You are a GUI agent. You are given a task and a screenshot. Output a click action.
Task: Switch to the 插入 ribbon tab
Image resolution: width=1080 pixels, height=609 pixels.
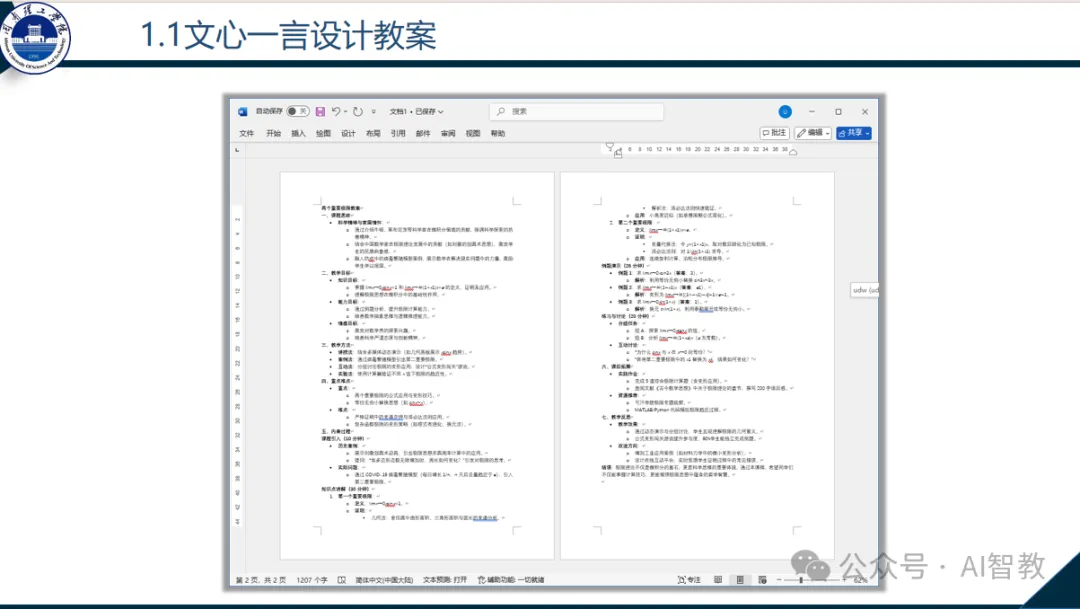[x=298, y=134]
